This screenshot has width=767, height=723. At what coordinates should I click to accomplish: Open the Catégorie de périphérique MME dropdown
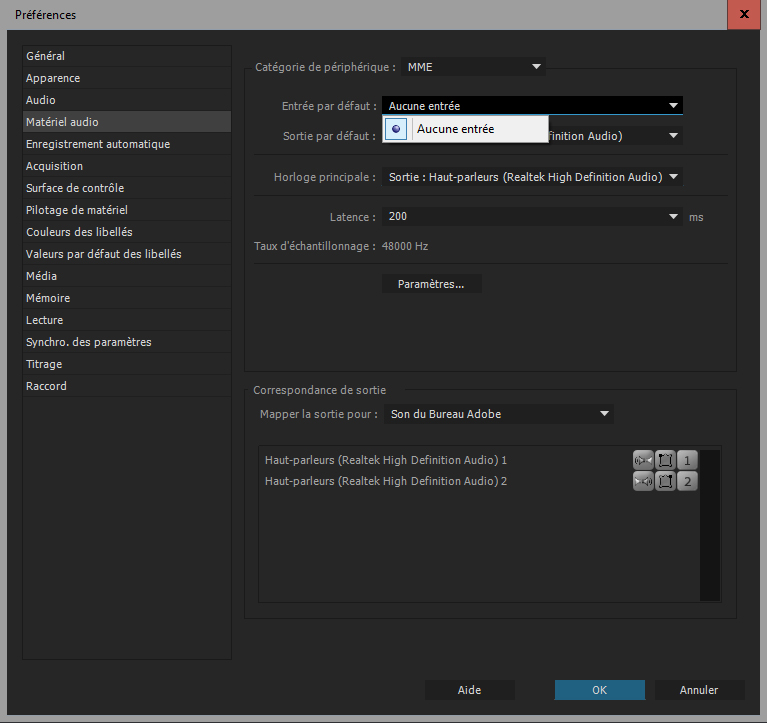click(x=473, y=67)
